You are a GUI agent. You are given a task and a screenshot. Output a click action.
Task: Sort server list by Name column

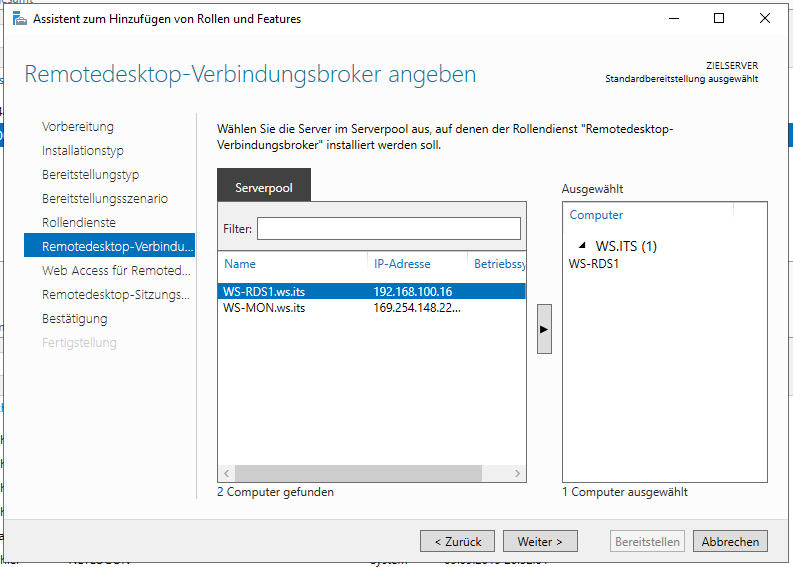240,264
